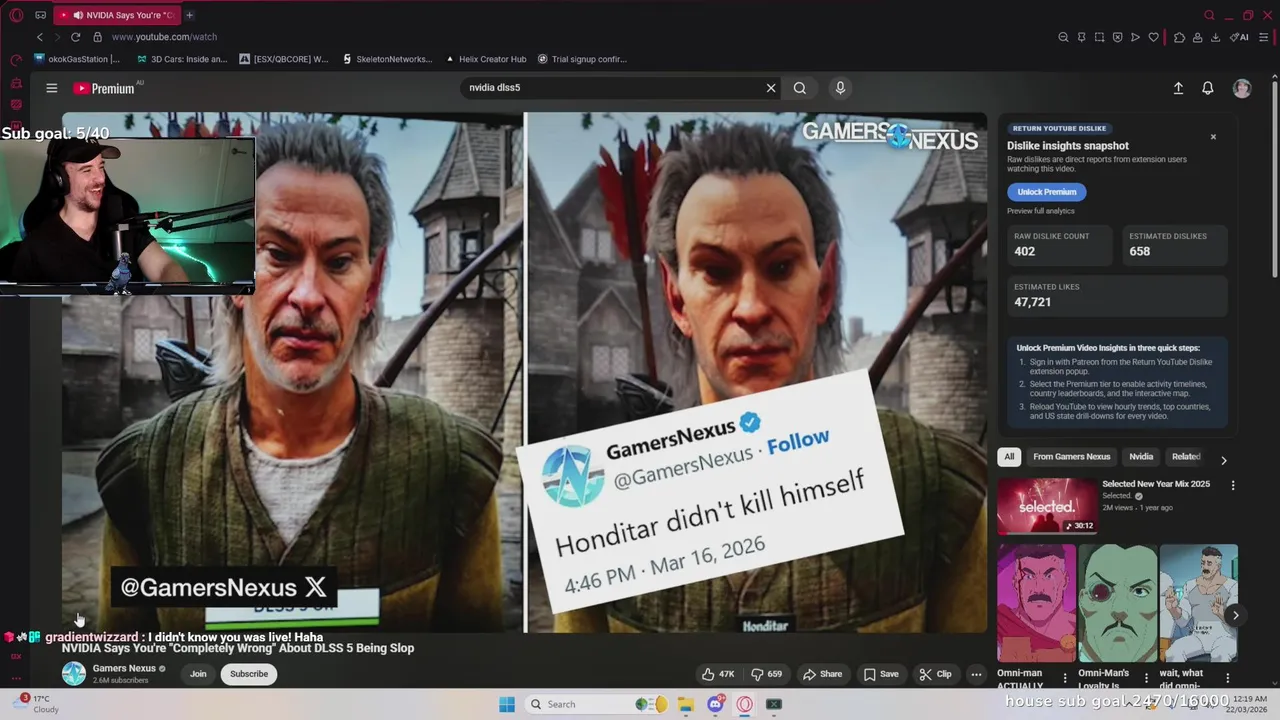Like the video with thumbs up
This screenshot has height=720, width=1280.
tap(718, 674)
